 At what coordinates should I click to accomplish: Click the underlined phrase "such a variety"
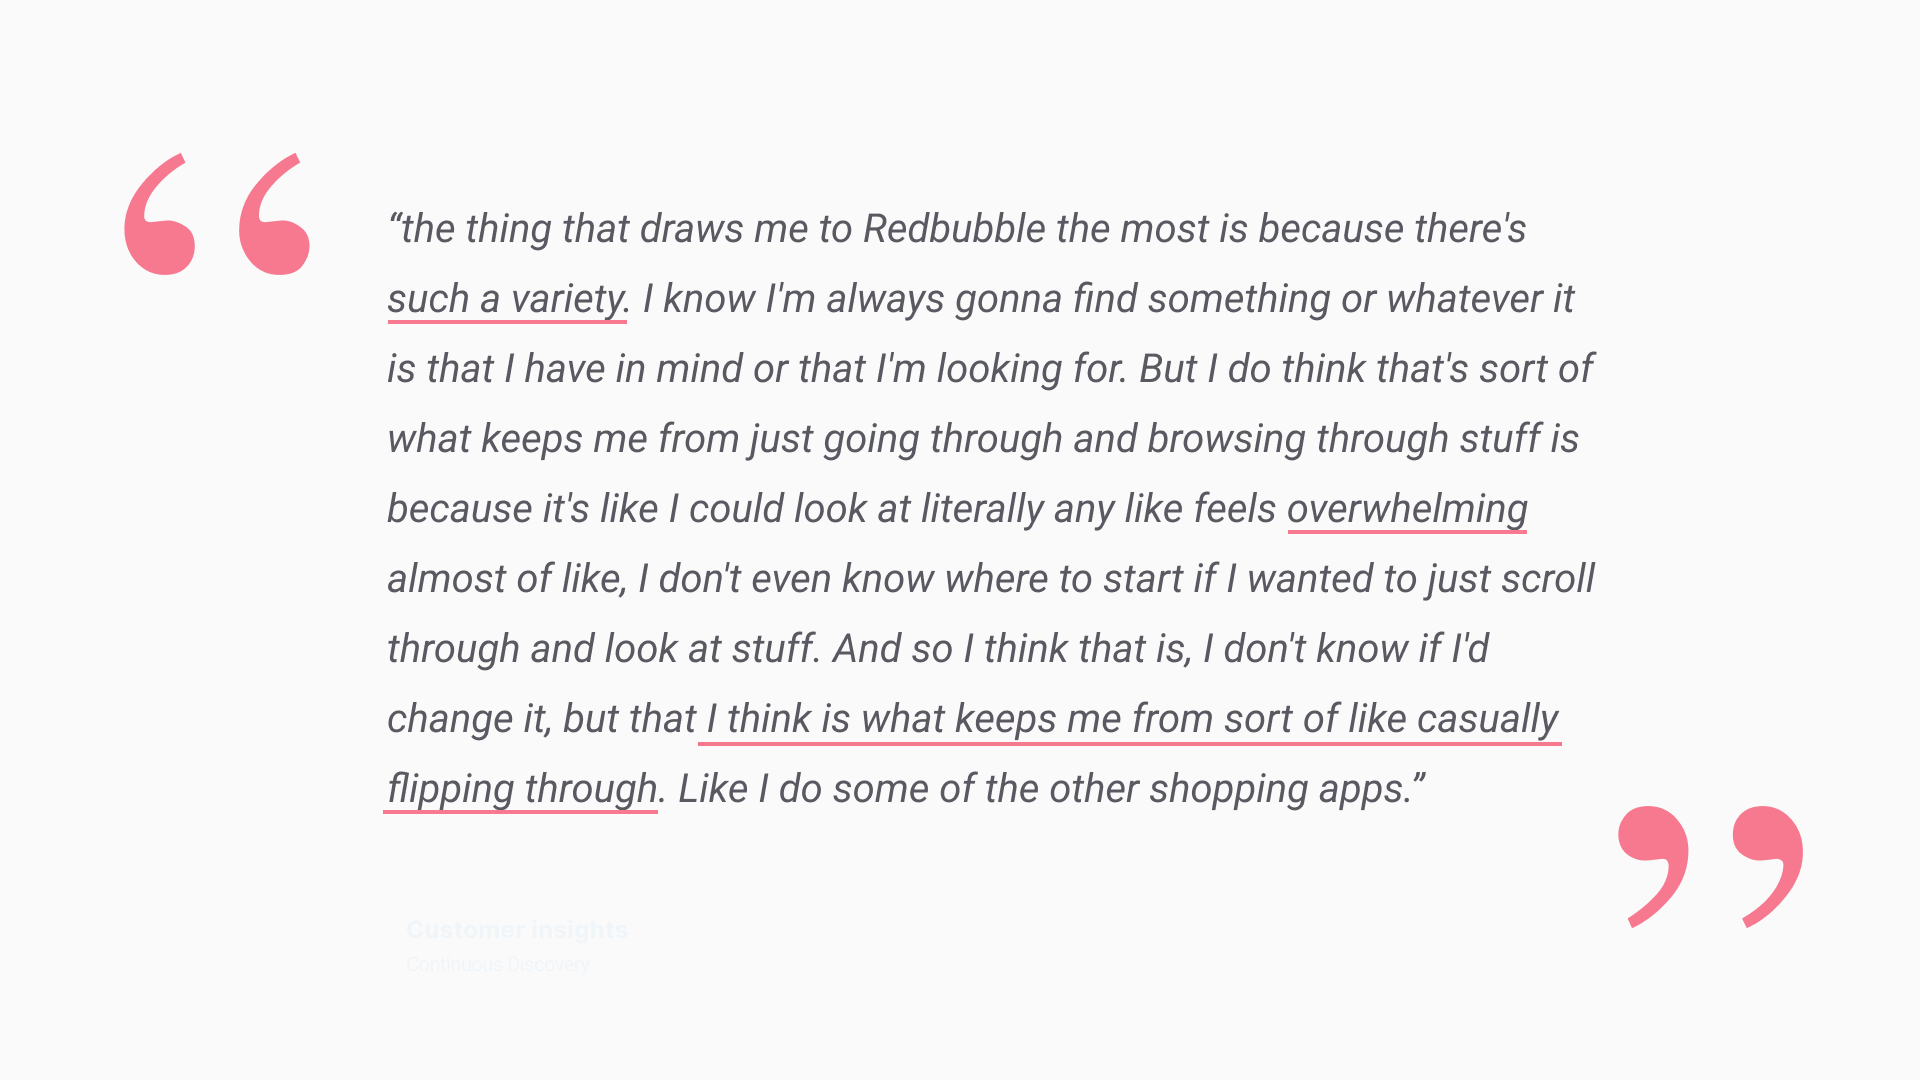506,299
